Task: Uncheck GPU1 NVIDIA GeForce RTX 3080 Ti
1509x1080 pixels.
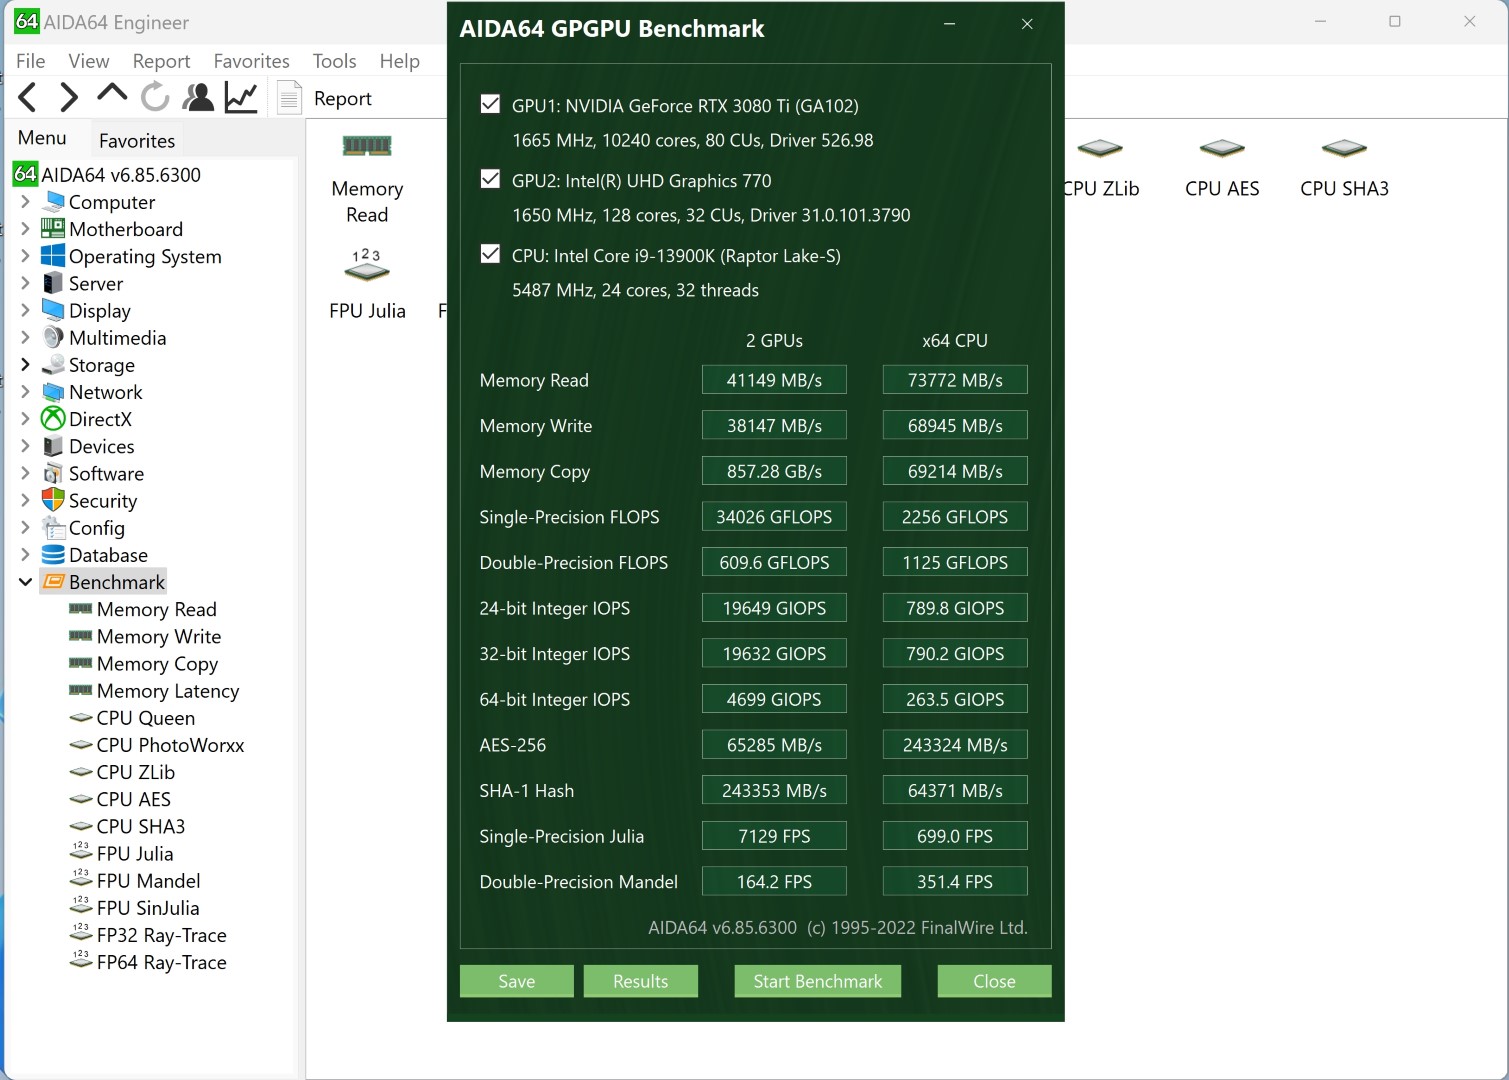Action: pyautogui.click(x=490, y=104)
